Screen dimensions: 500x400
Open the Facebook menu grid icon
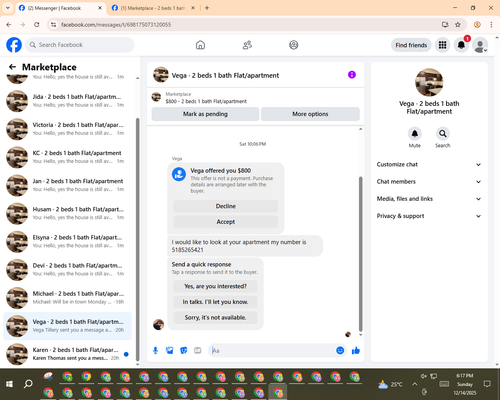[x=442, y=45]
